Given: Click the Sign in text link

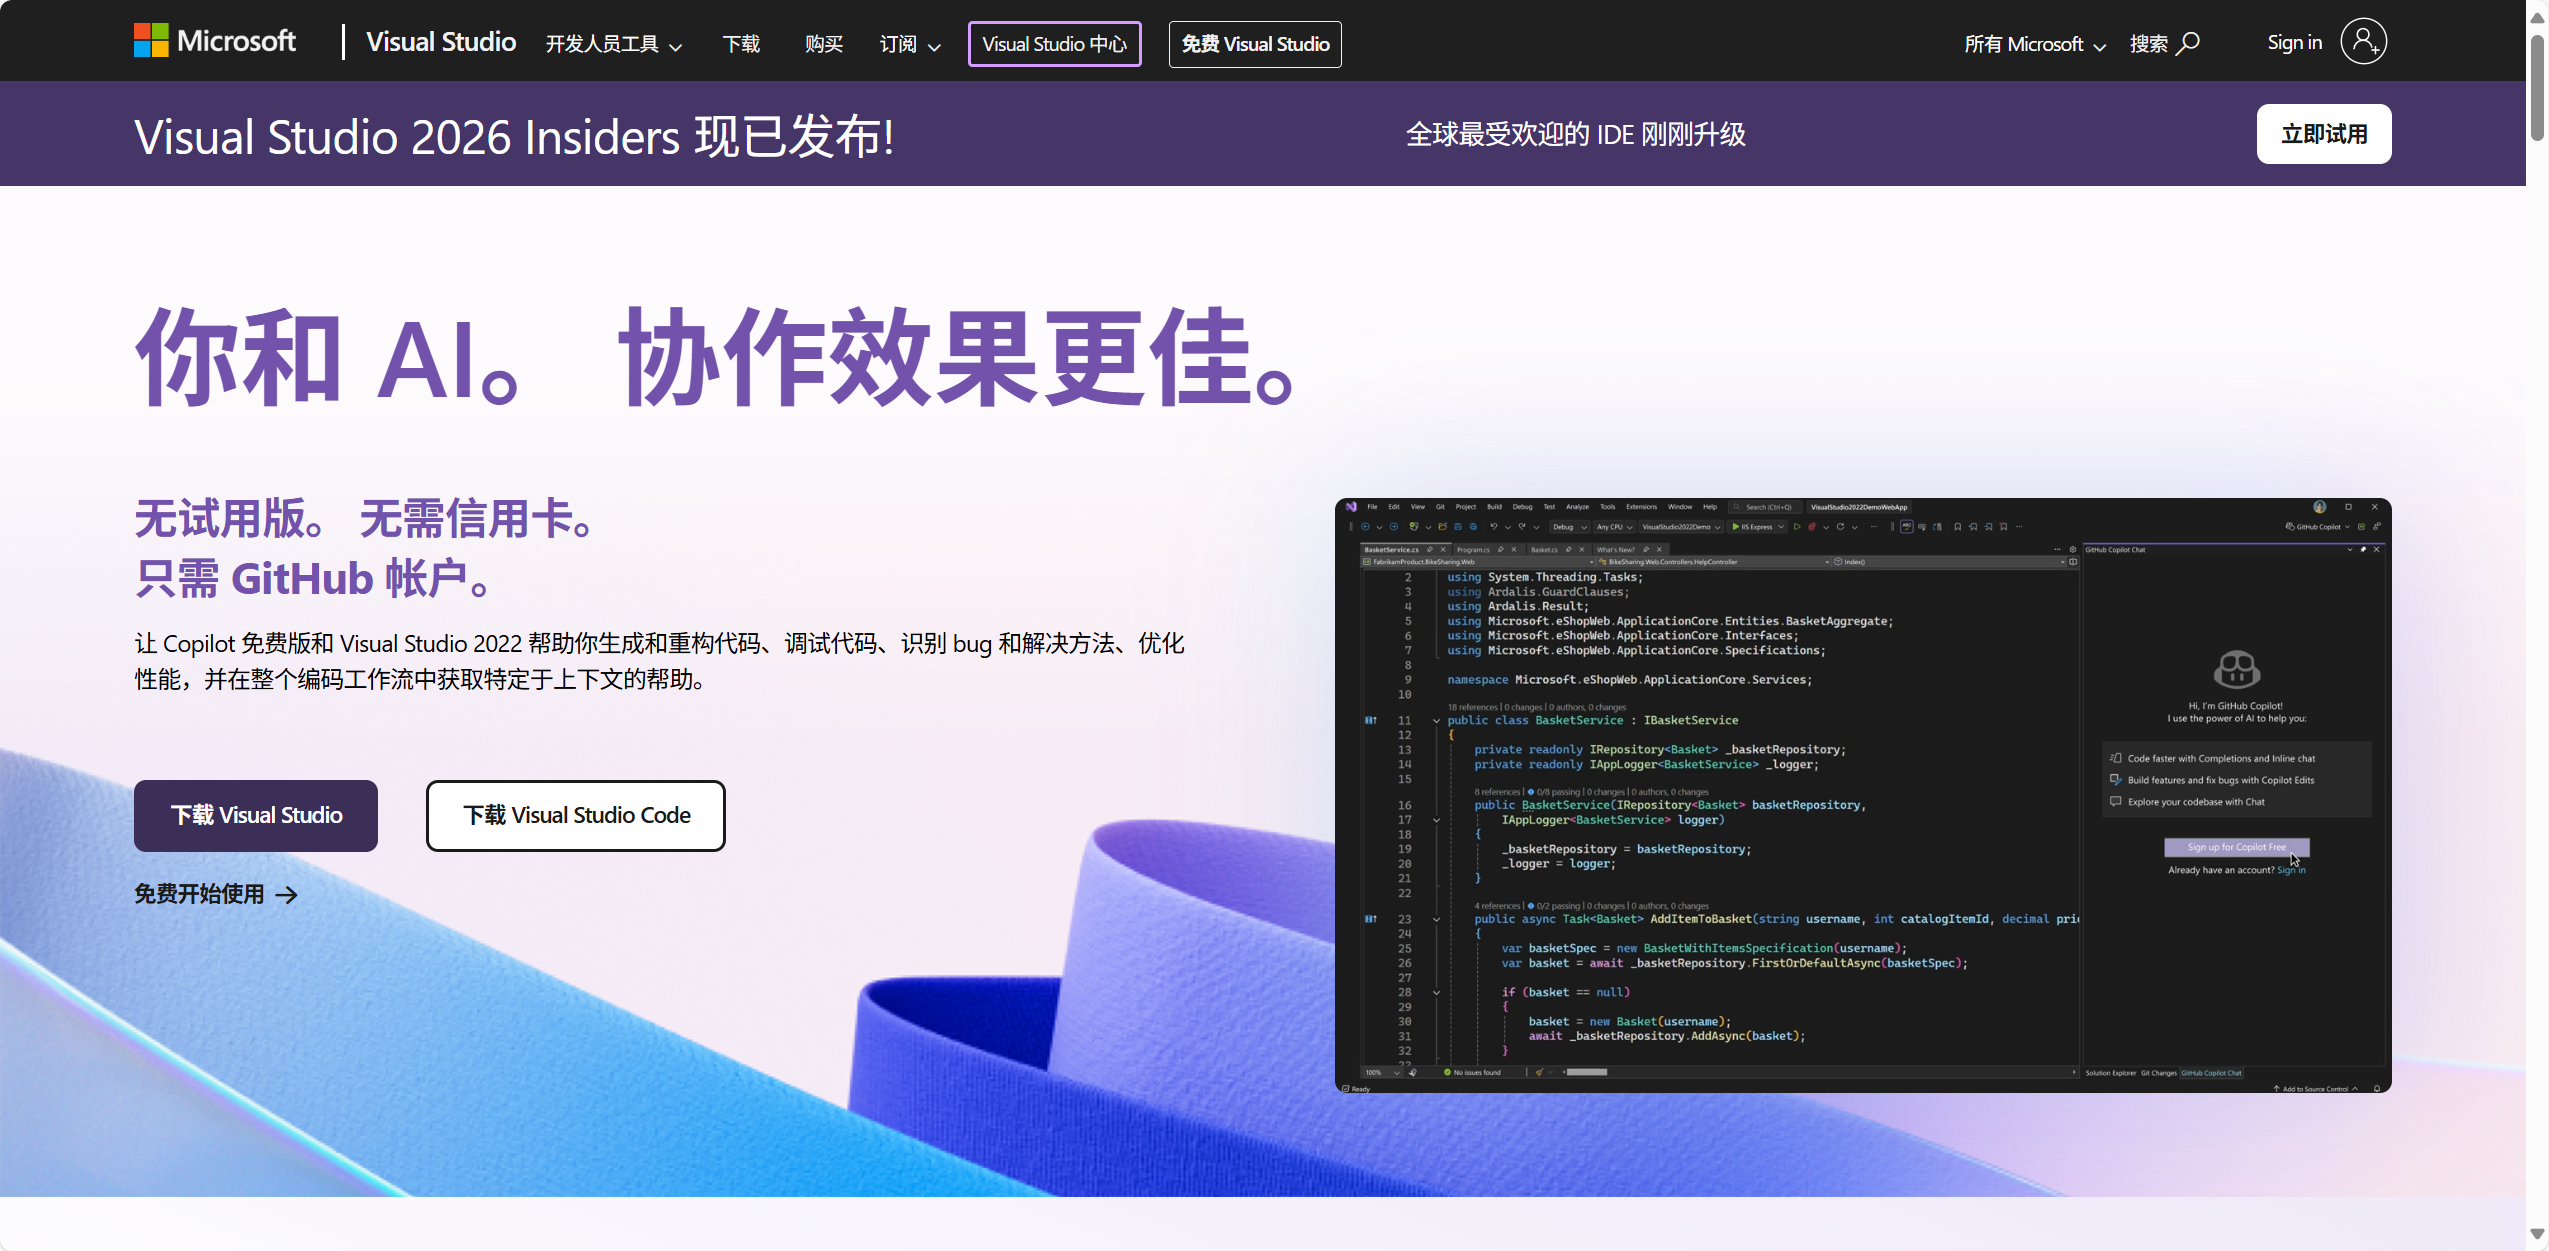Looking at the screenshot, I should click(2294, 42).
